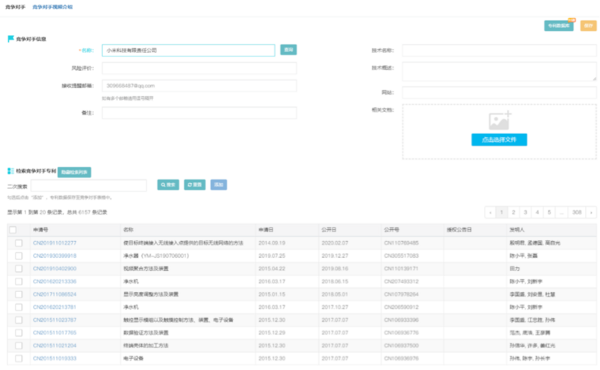Click the teal button beside the patent search heading
Image resolution: width=600 pixels, height=370 pixels.
click(74, 172)
